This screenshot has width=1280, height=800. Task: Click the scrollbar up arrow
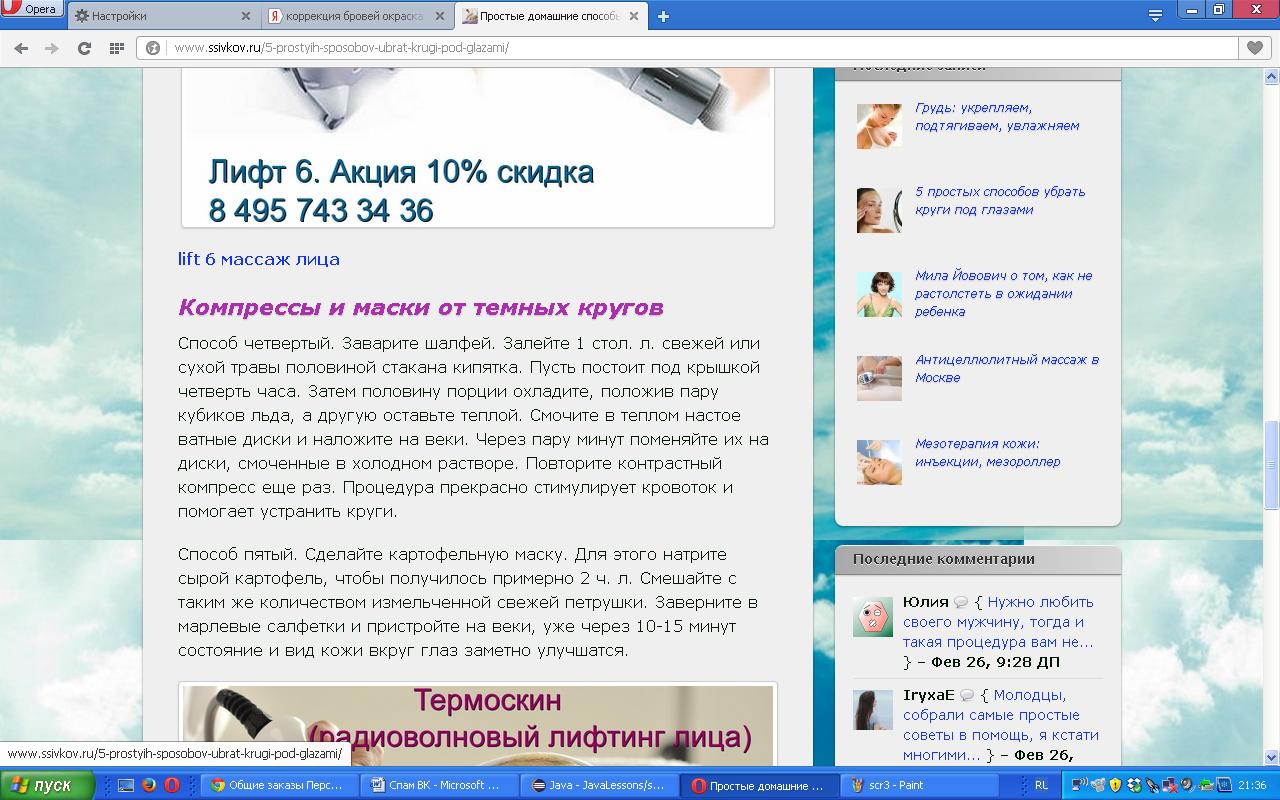coord(1271,76)
